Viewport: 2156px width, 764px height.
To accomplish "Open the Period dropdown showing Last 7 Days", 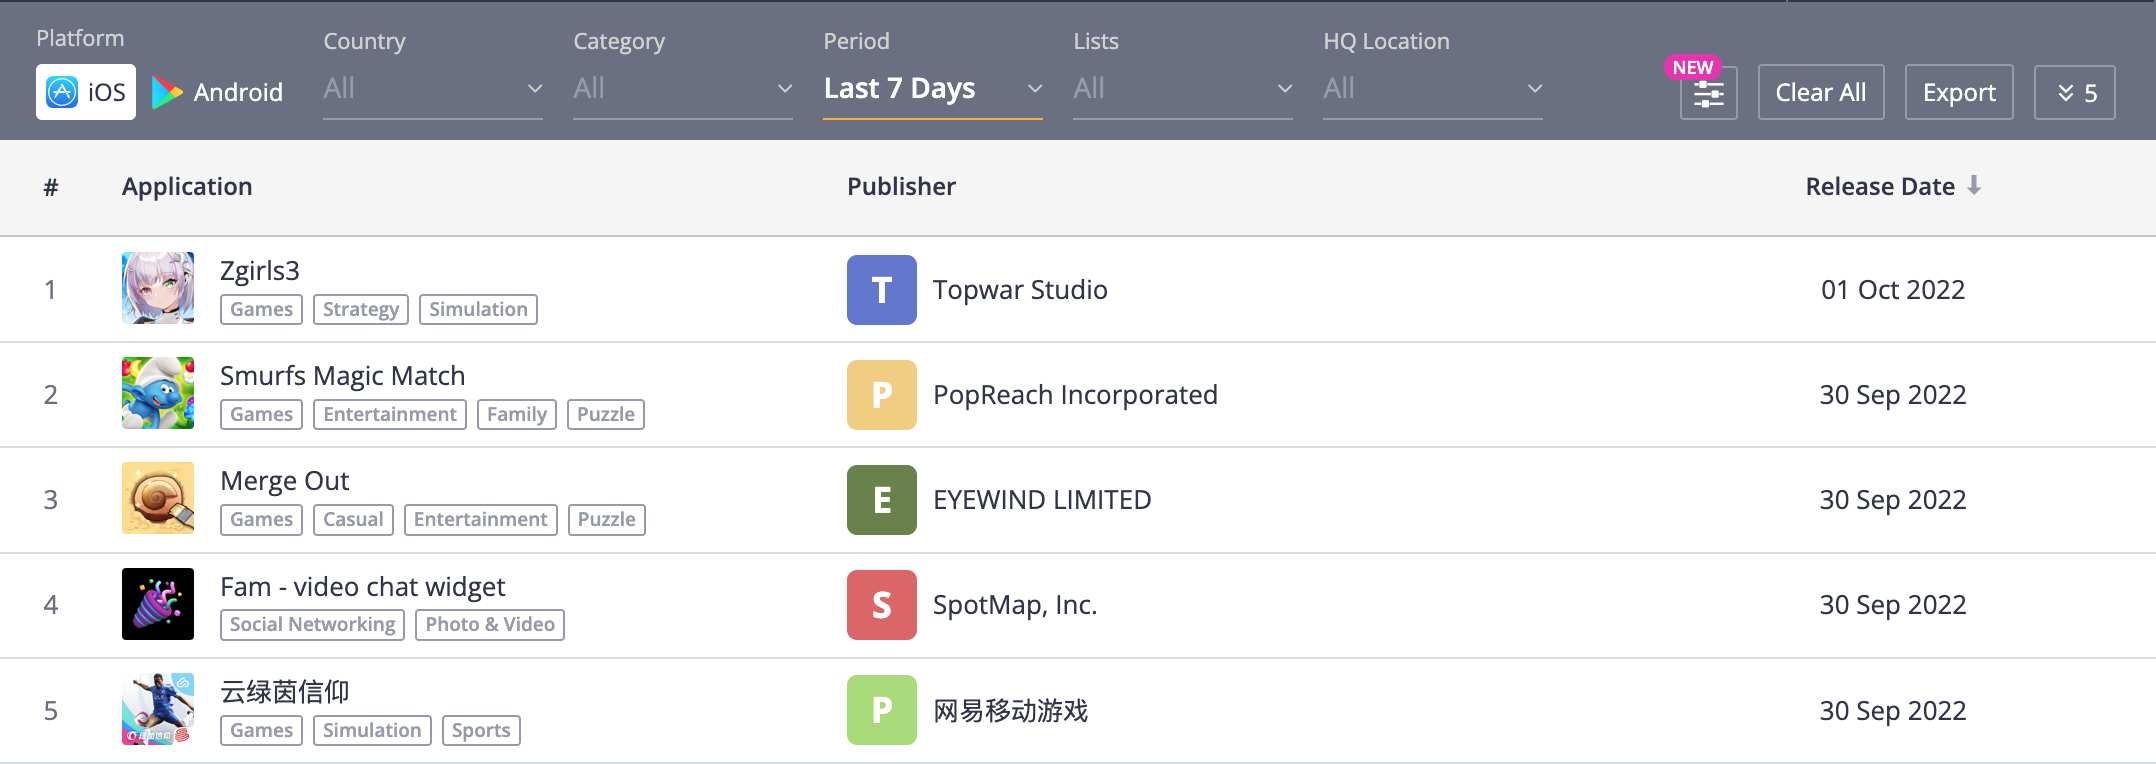I will 933,89.
